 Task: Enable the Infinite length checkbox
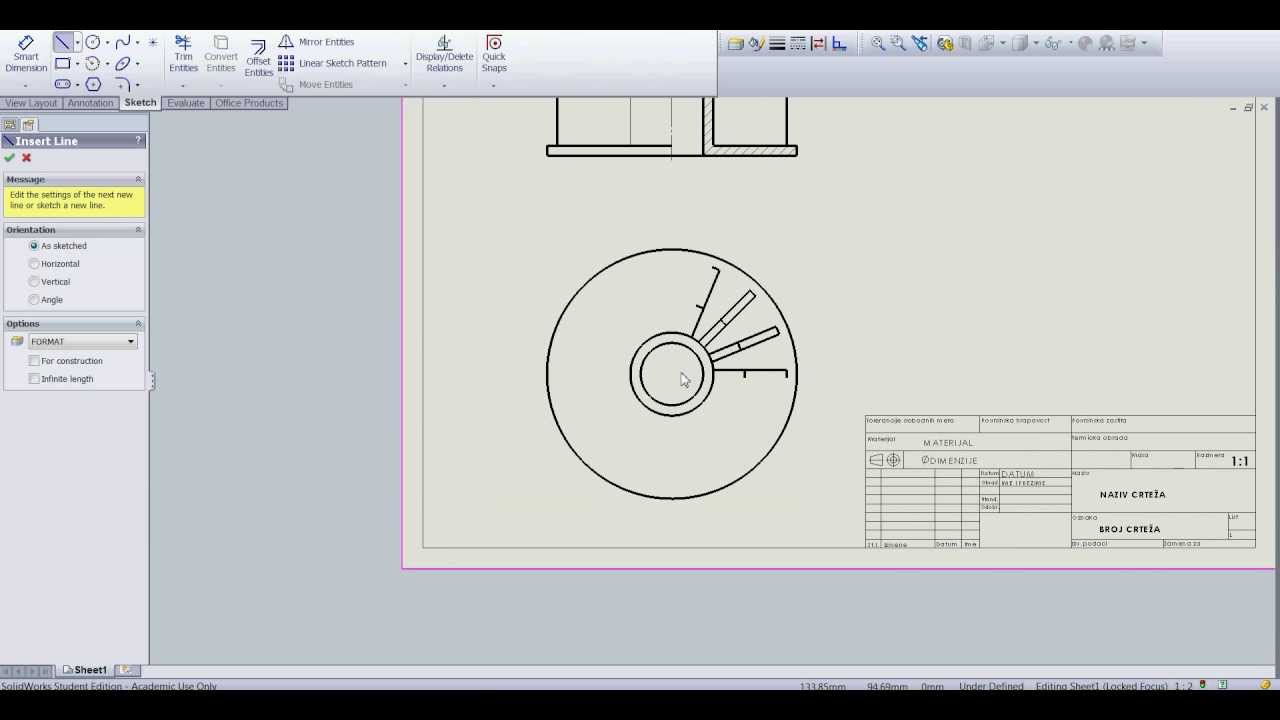pos(35,379)
